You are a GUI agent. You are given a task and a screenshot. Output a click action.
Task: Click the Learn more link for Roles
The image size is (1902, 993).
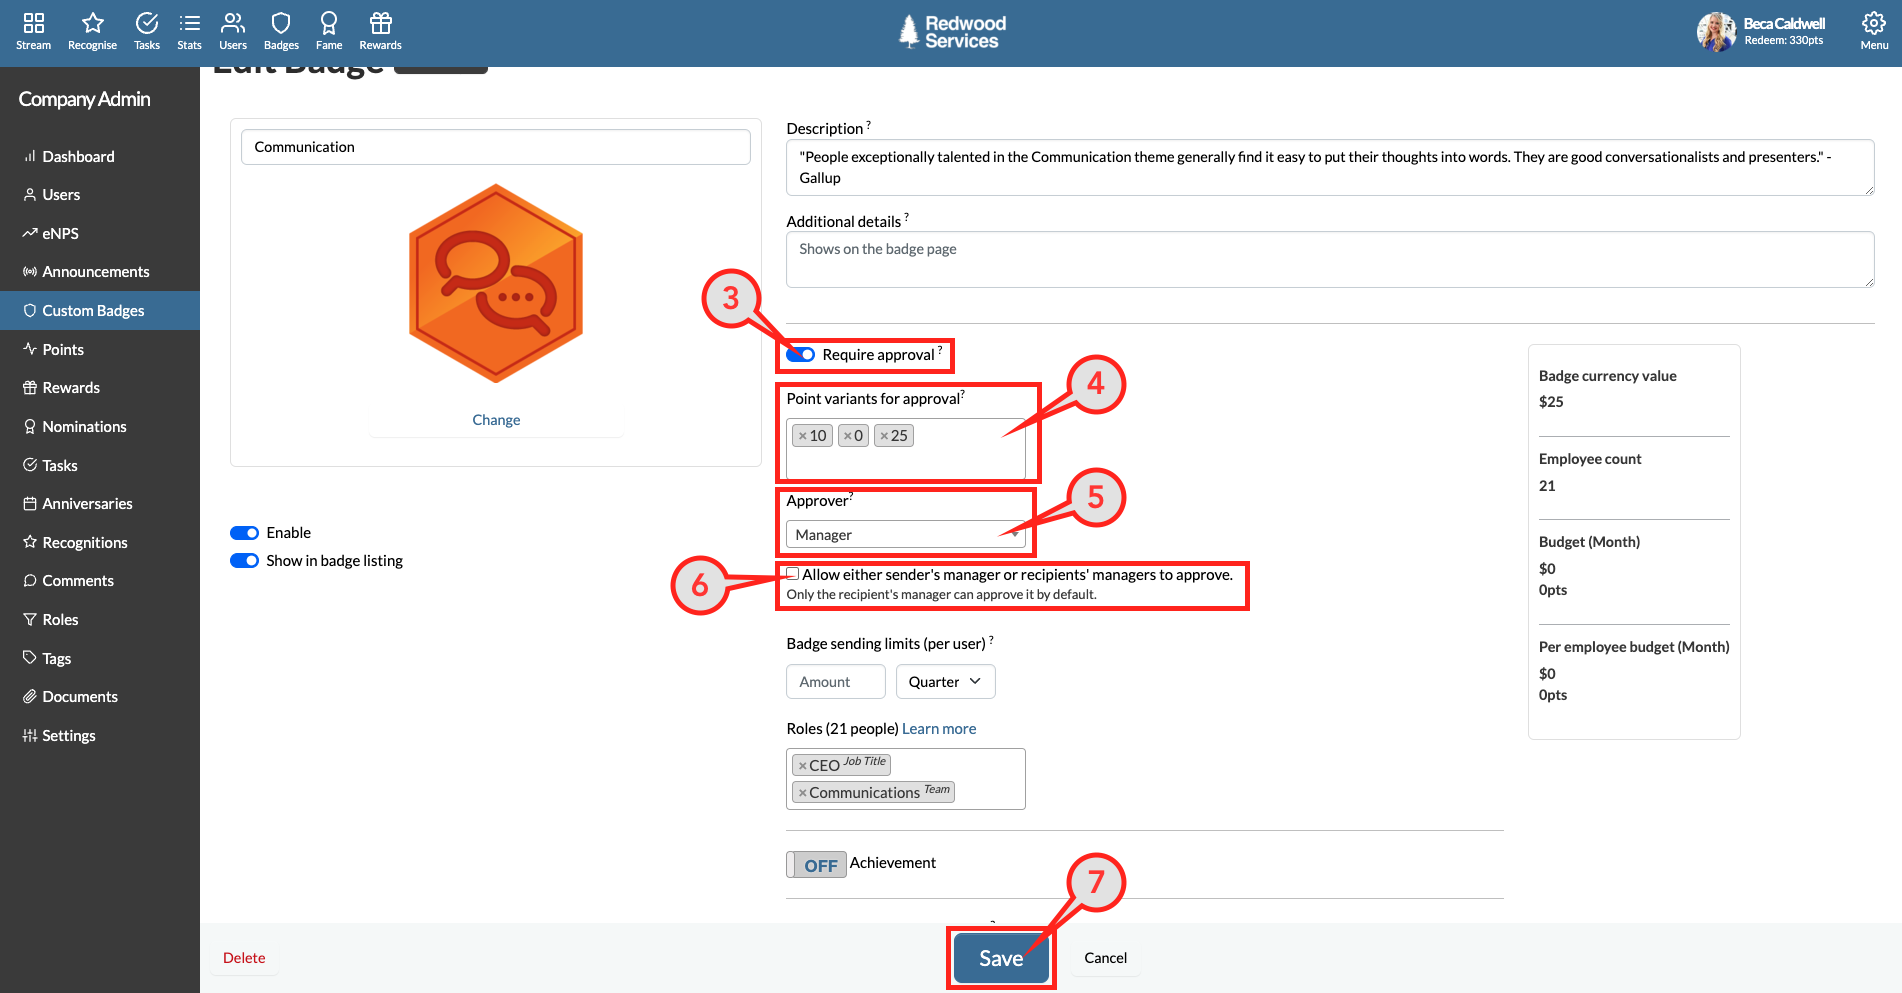[x=938, y=728]
